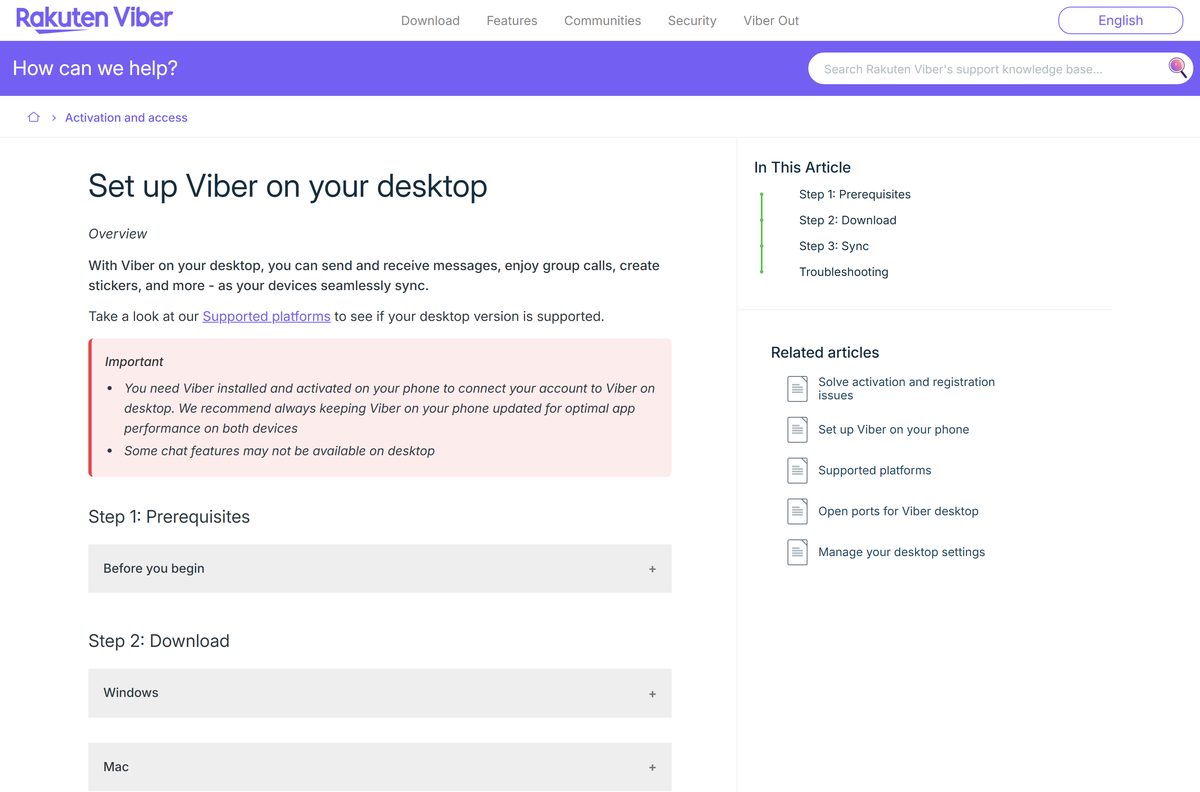This screenshot has width=1200, height=792.
Task: Click the Rakuten Viber logo
Action: 94,19
